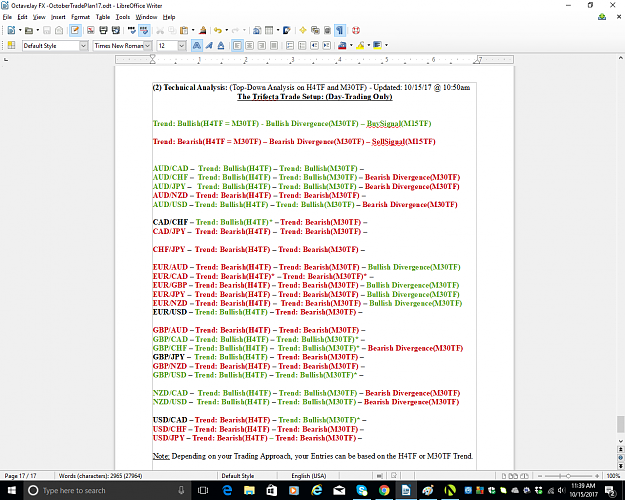Screen dimensions: 625x500
Task: Select Justified alignment
Action: (x=274, y=46)
